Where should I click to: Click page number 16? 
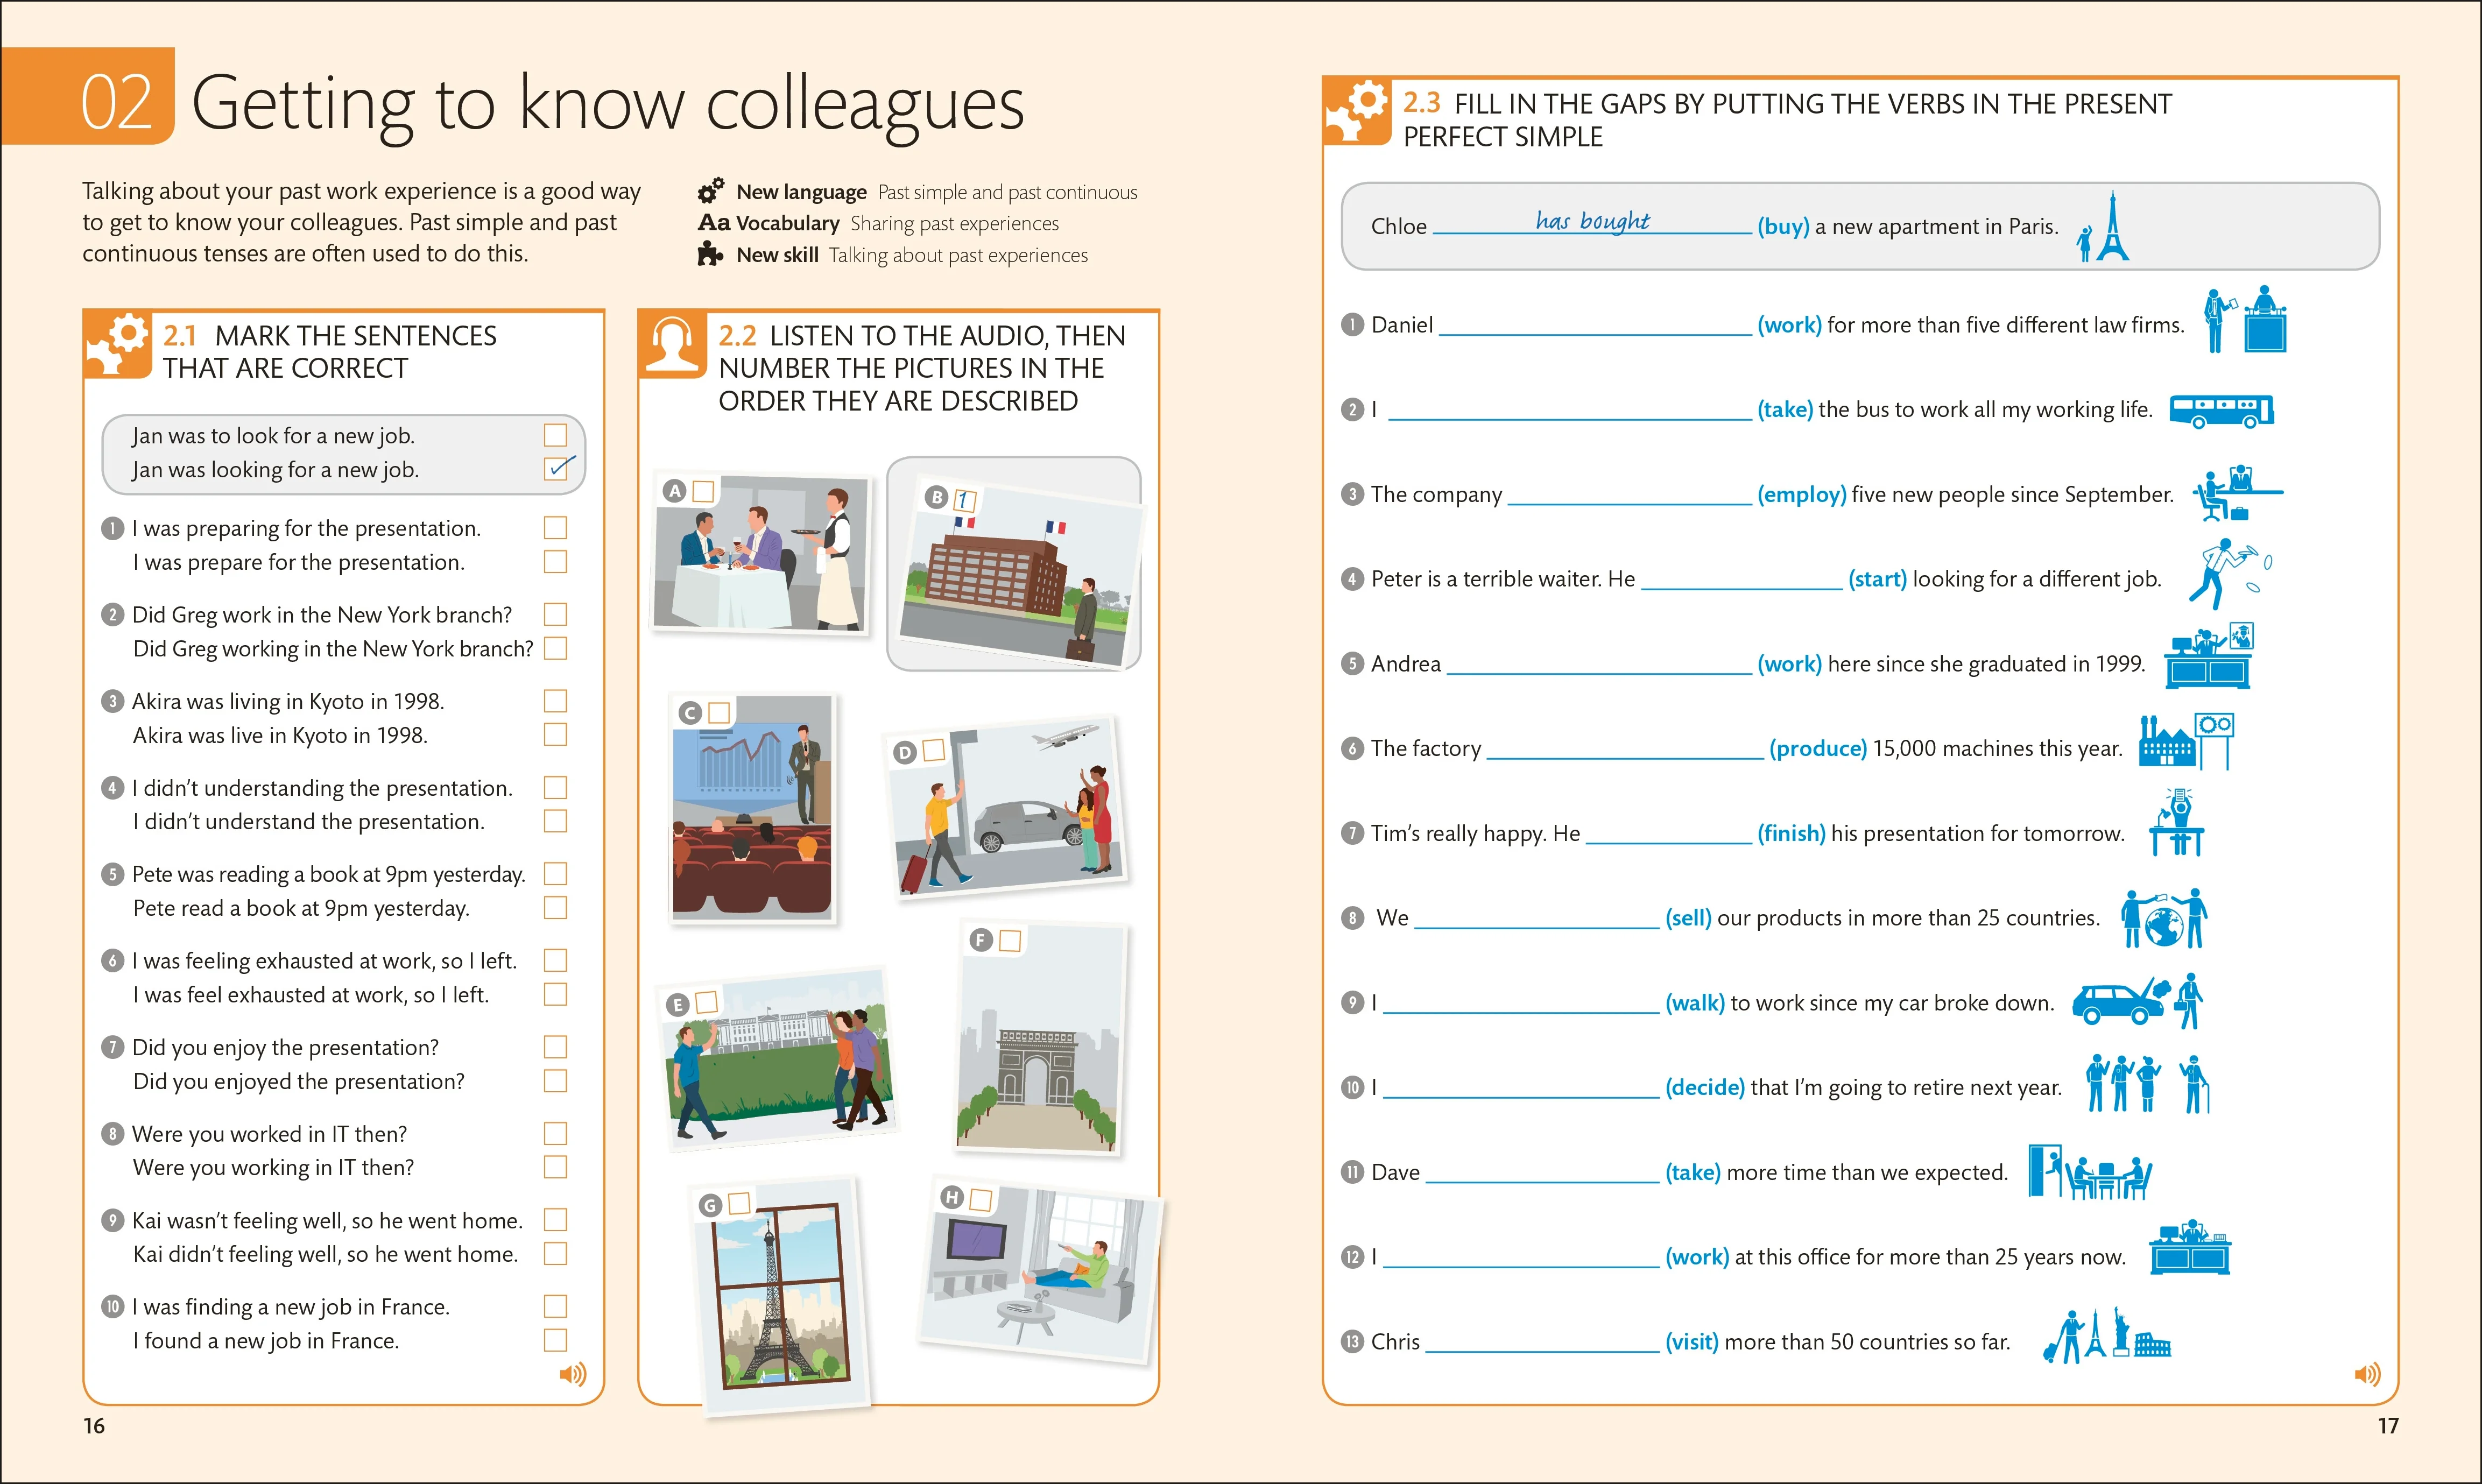[94, 1426]
